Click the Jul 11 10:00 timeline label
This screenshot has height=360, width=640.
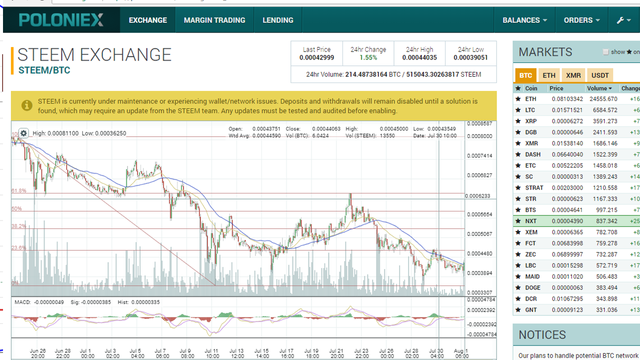click(212, 353)
